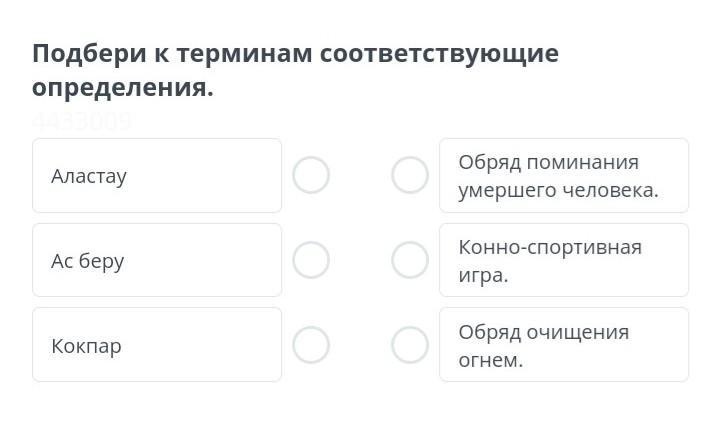The height and width of the screenshot is (437, 702).
Task: Click the word 'огнем.' in third definition
Action: [490, 360]
